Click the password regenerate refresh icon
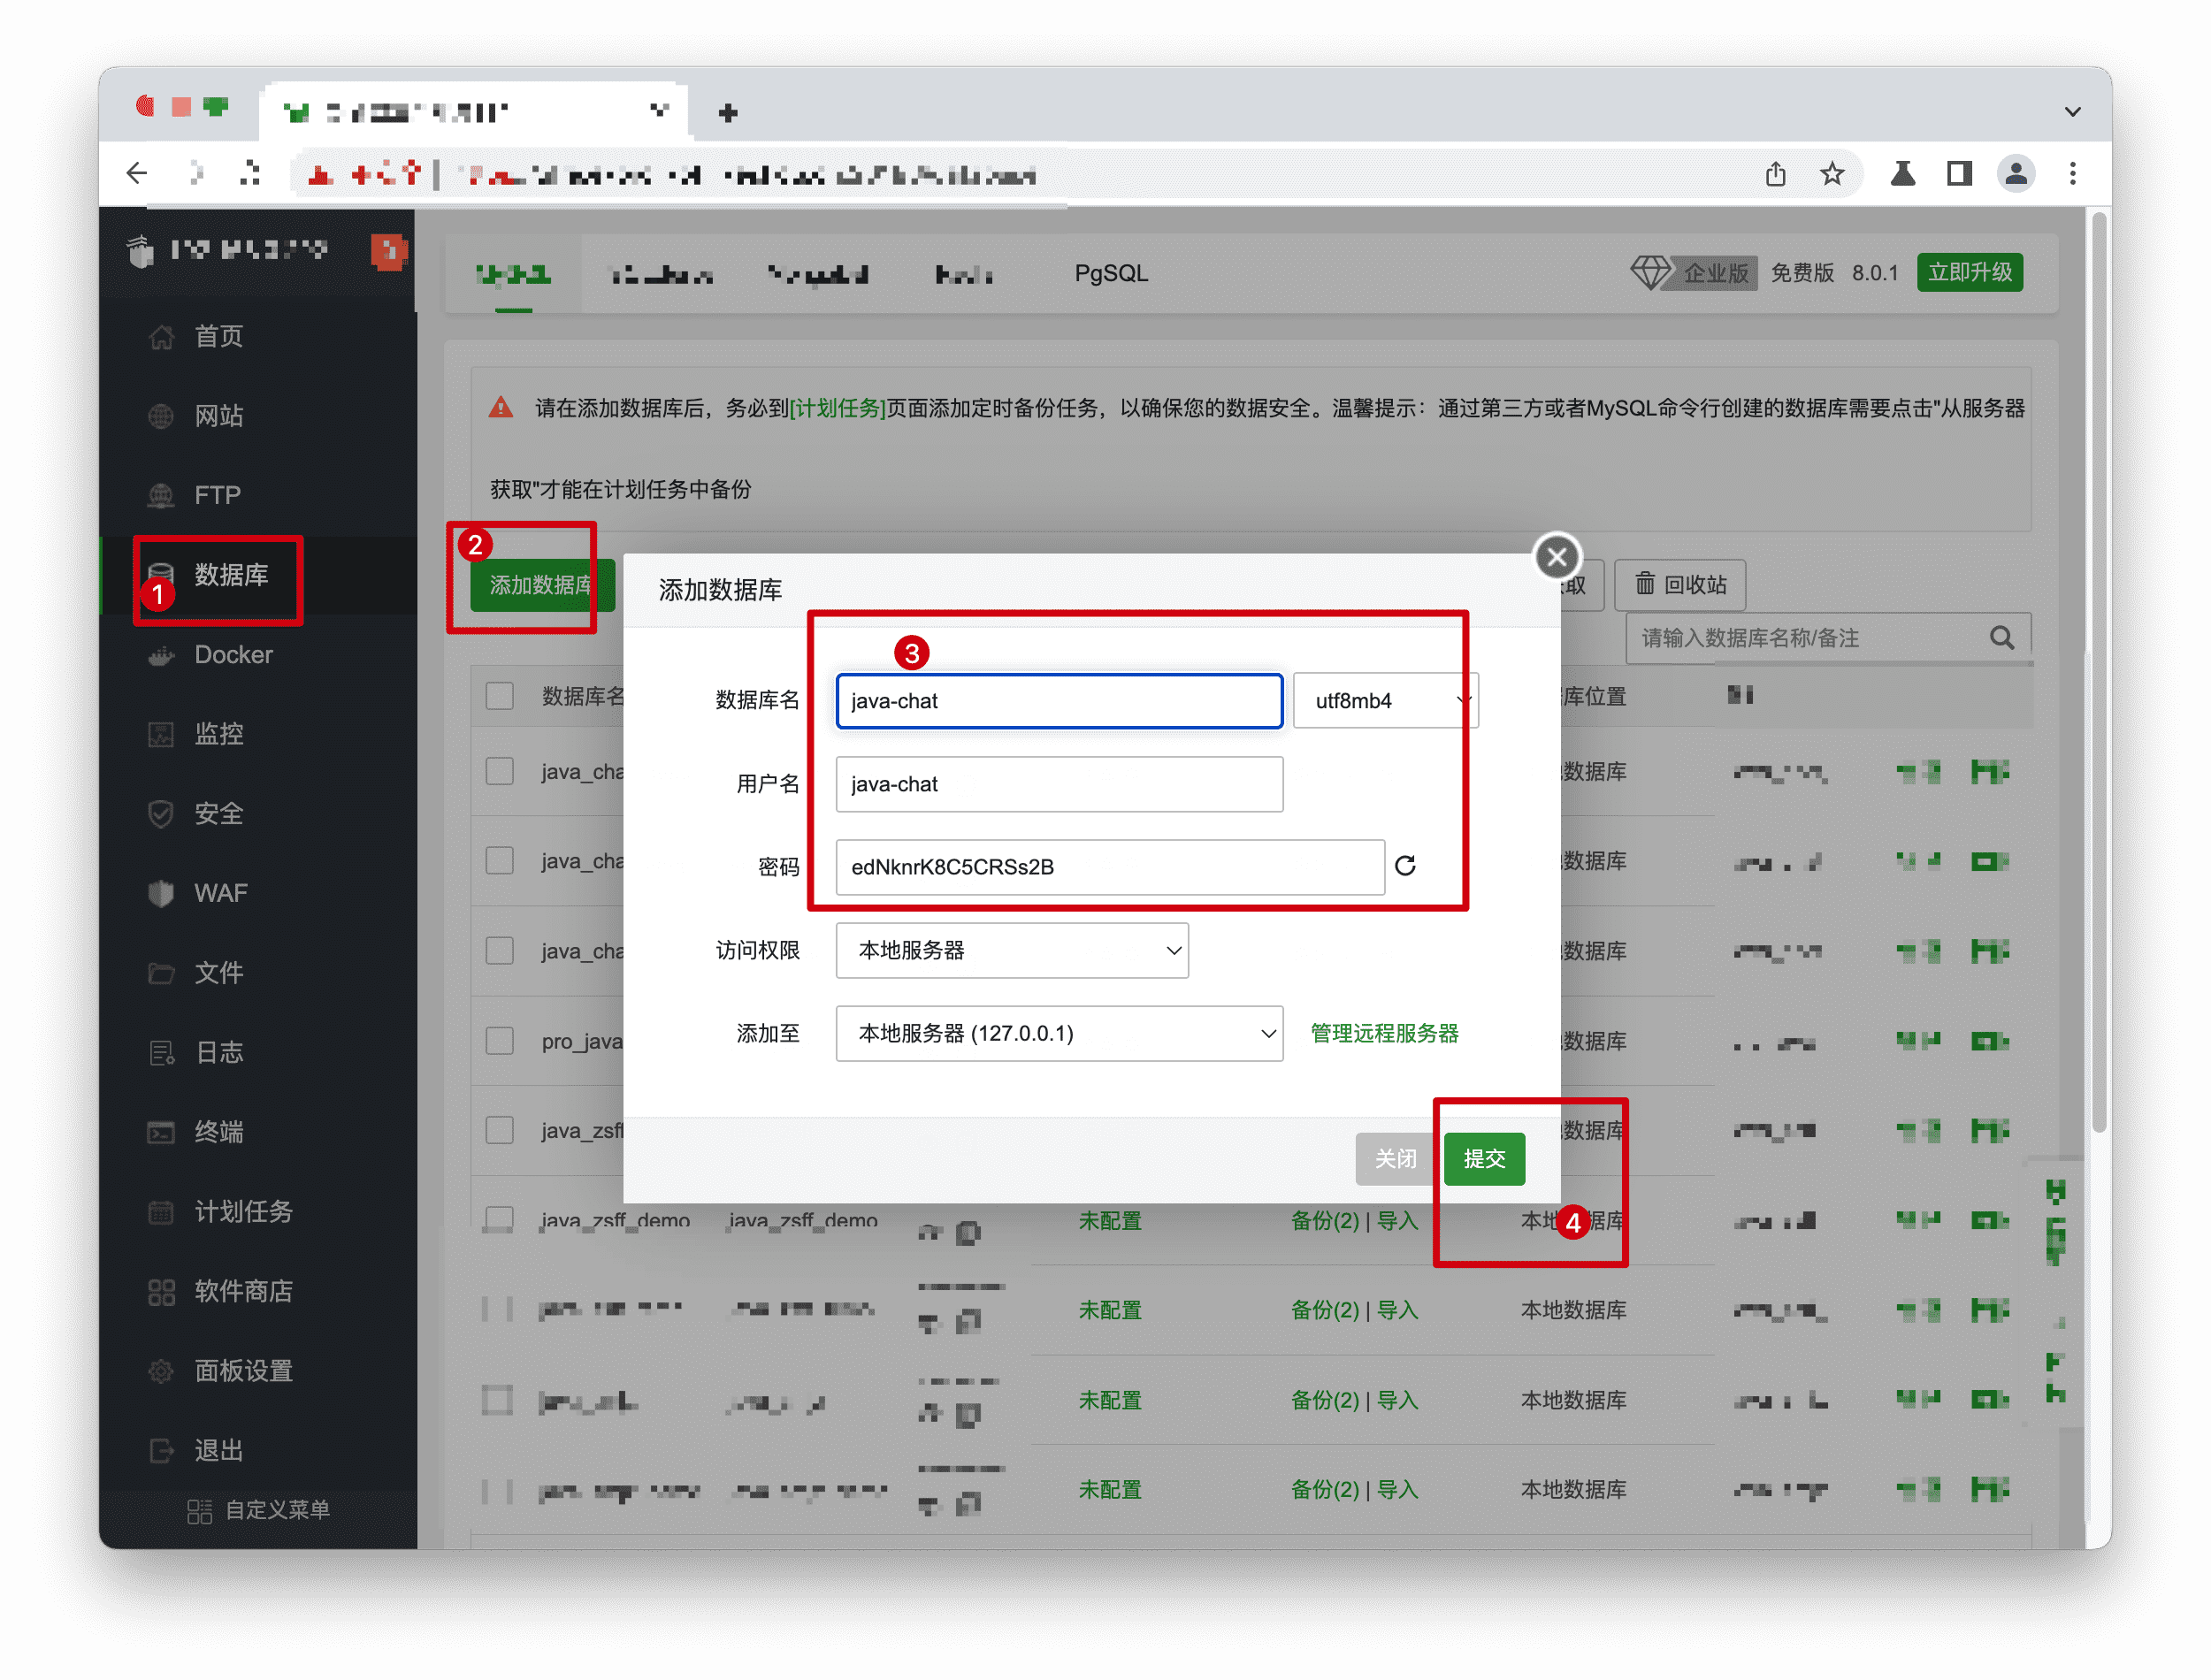 point(1405,866)
